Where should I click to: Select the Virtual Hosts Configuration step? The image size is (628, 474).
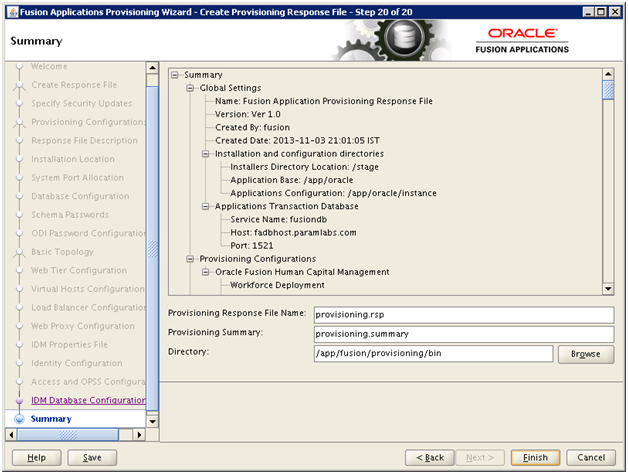(x=88, y=289)
